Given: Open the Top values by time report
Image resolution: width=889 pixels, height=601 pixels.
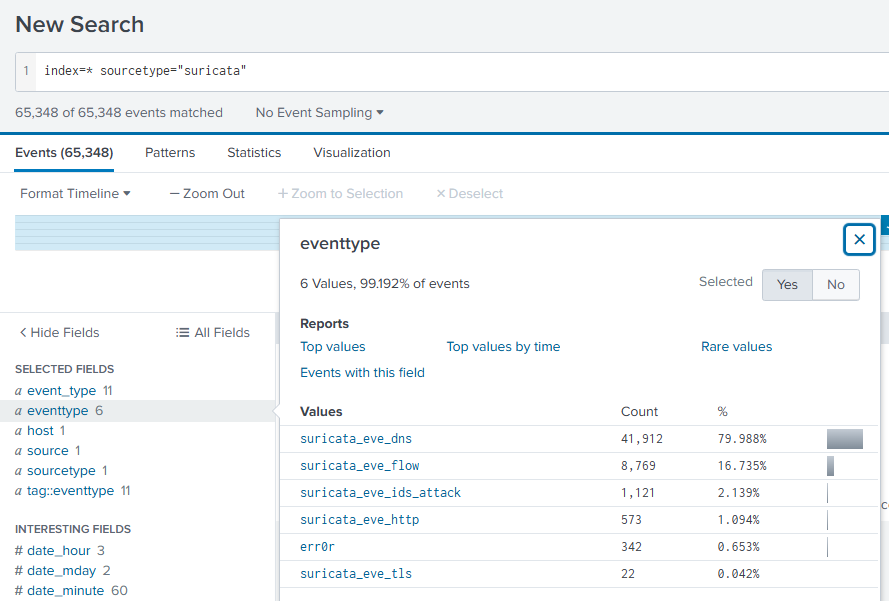Looking at the screenshot, I should [x=503, y=346].
